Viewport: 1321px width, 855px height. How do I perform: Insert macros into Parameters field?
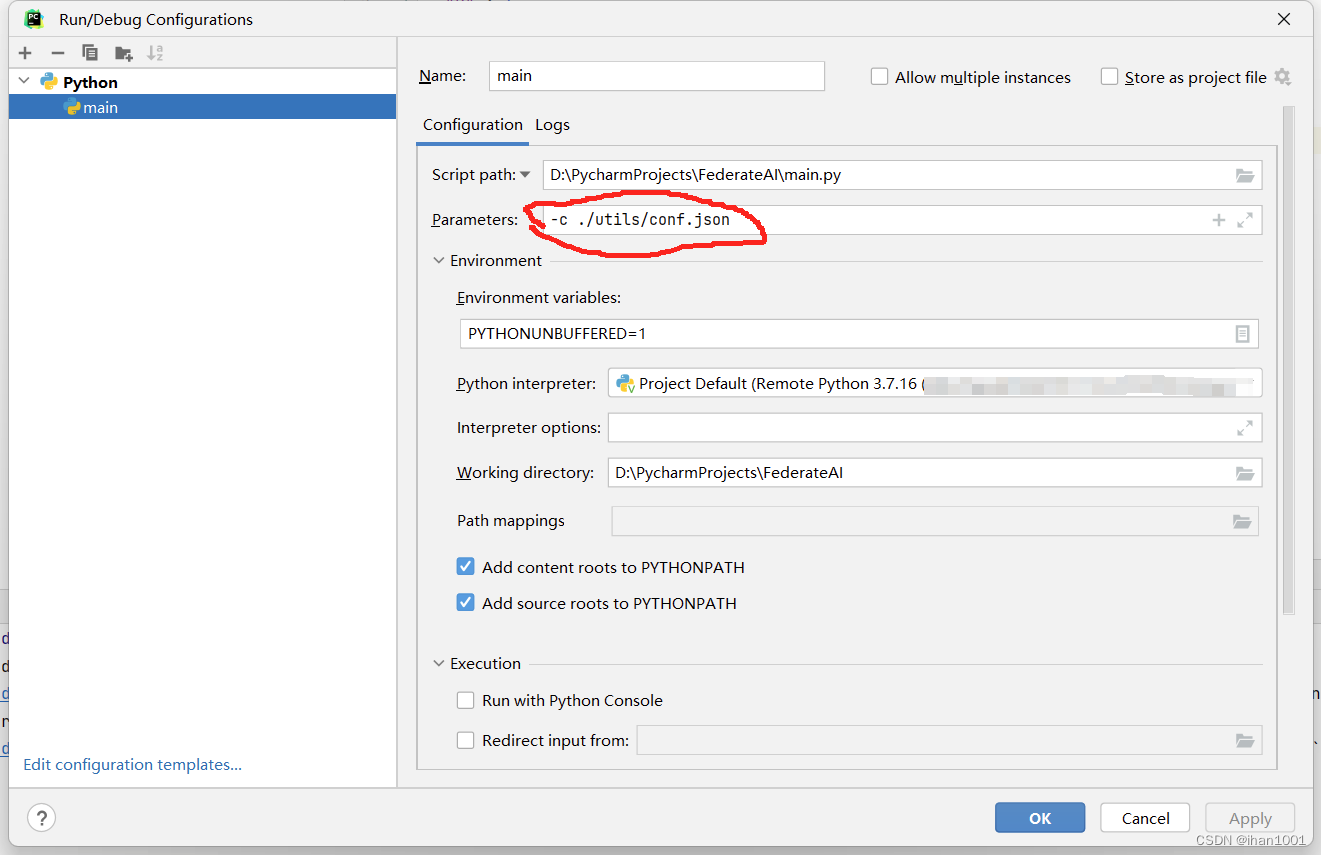tap(1219, 220)
